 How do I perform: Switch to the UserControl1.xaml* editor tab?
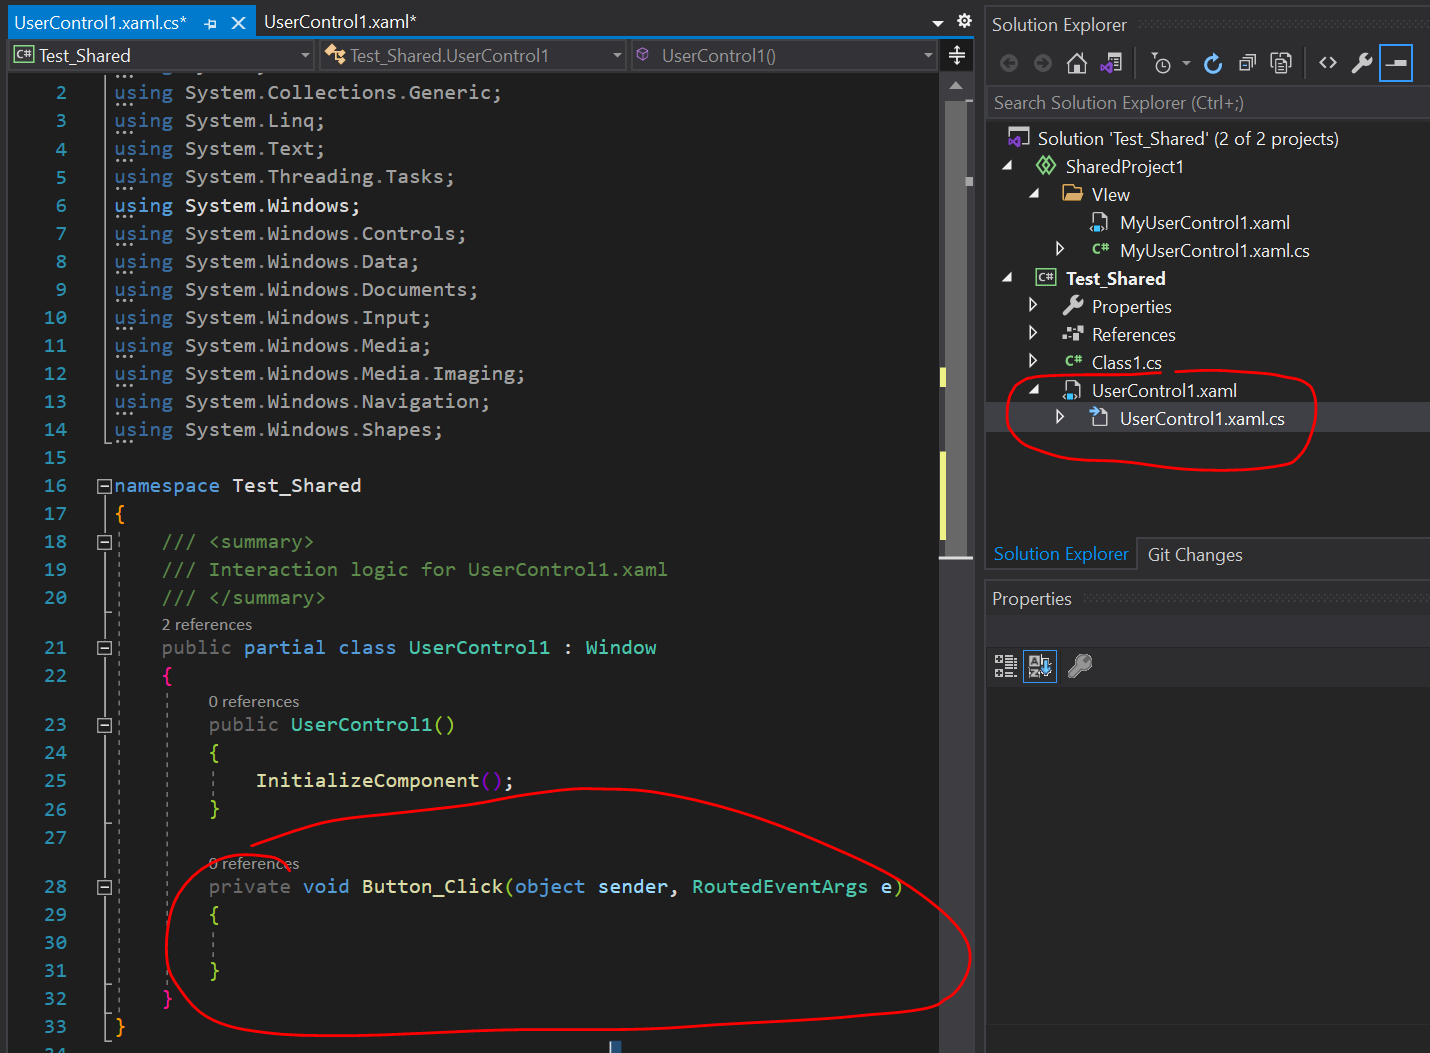[x=340, y=22]
